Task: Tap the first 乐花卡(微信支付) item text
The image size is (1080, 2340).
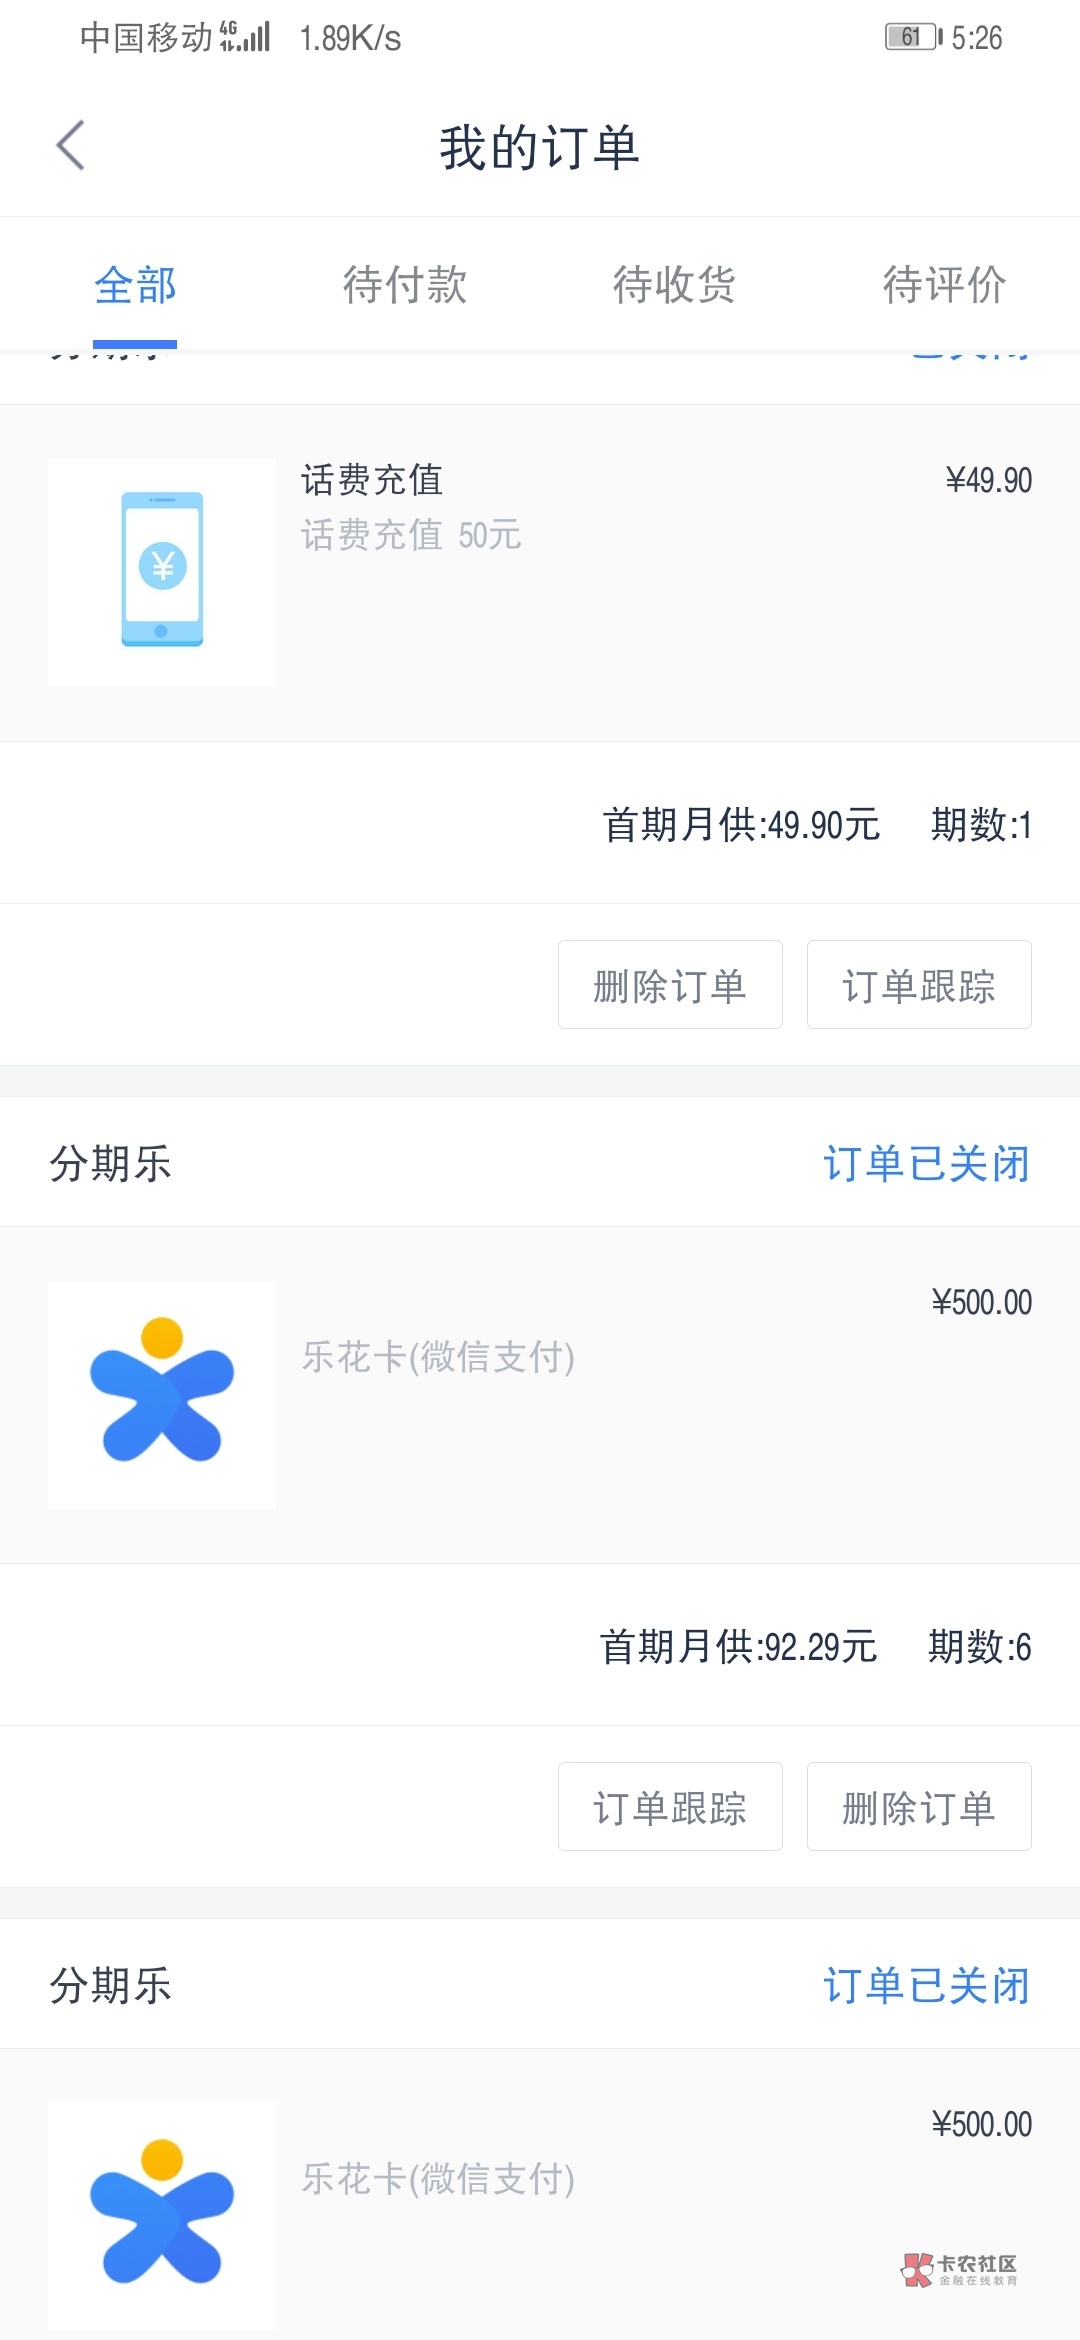Action: click(x=438, y=1357)
